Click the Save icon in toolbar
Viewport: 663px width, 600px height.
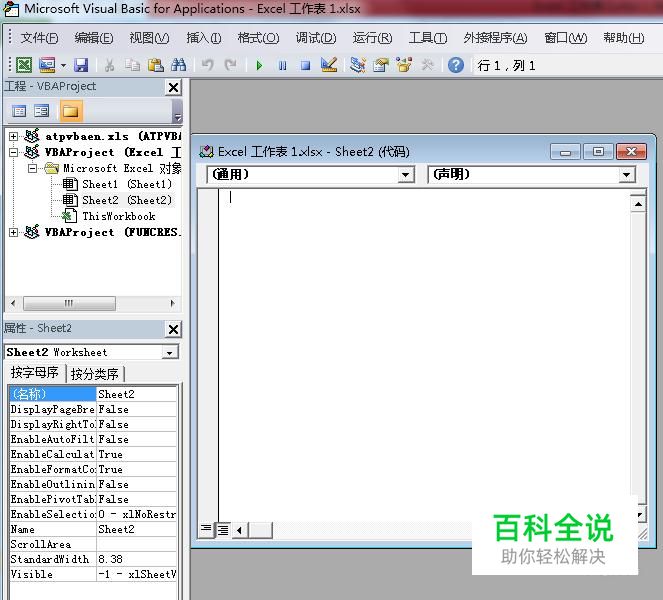point(81,65)
